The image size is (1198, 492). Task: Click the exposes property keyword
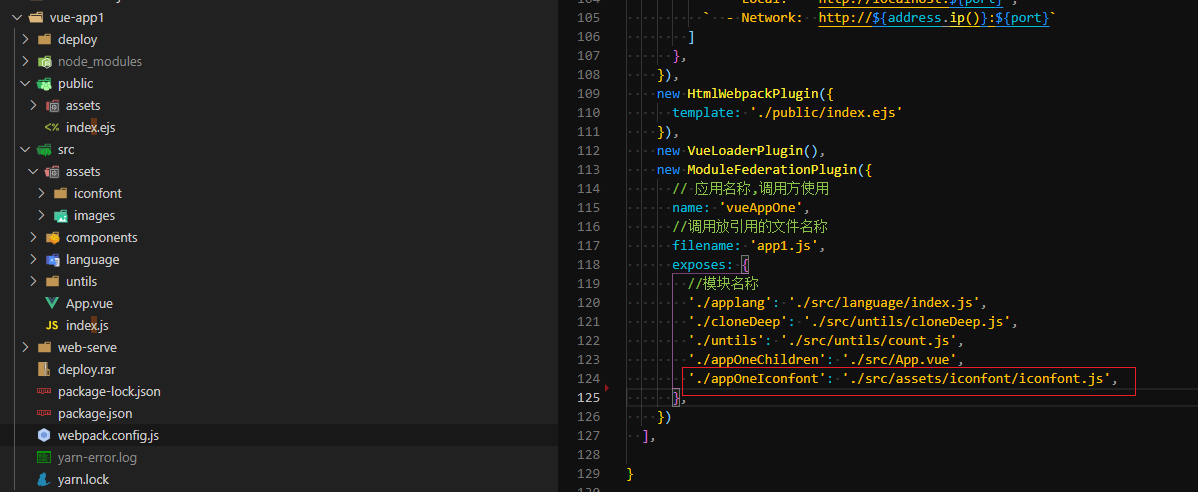[701, 264]
